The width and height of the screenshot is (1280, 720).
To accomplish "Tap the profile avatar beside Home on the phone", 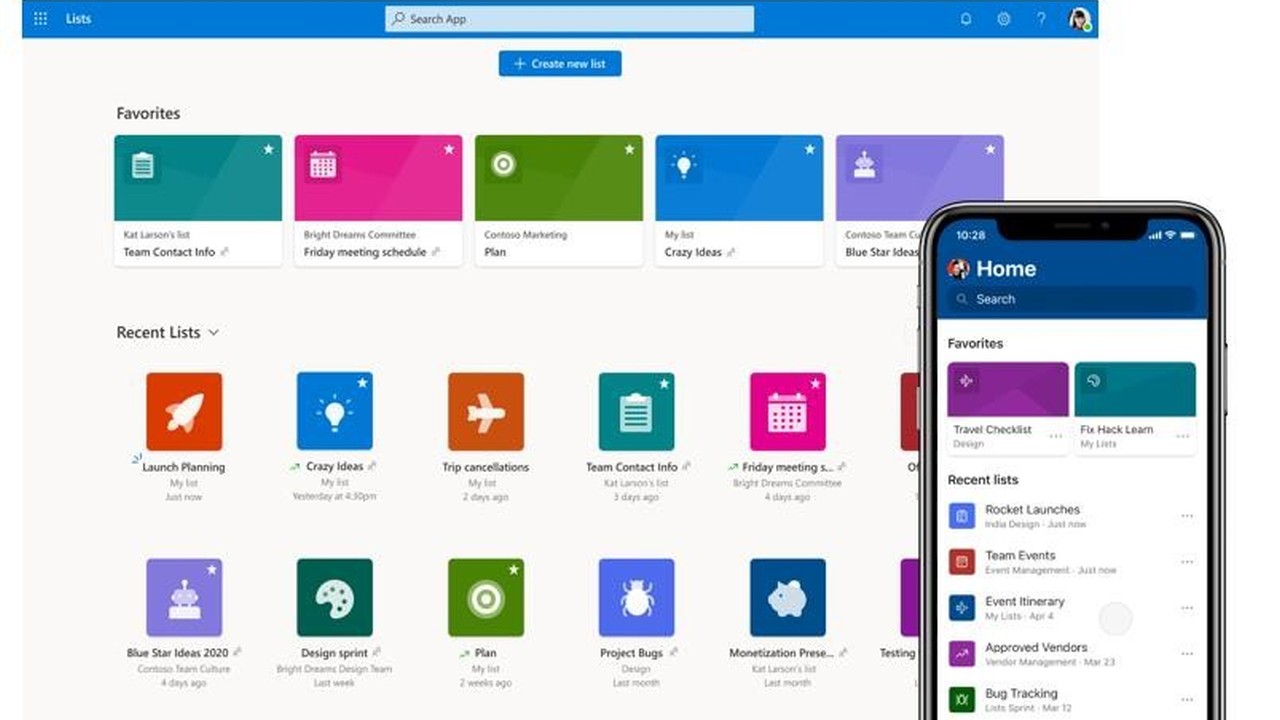I will tap(958, 268).
